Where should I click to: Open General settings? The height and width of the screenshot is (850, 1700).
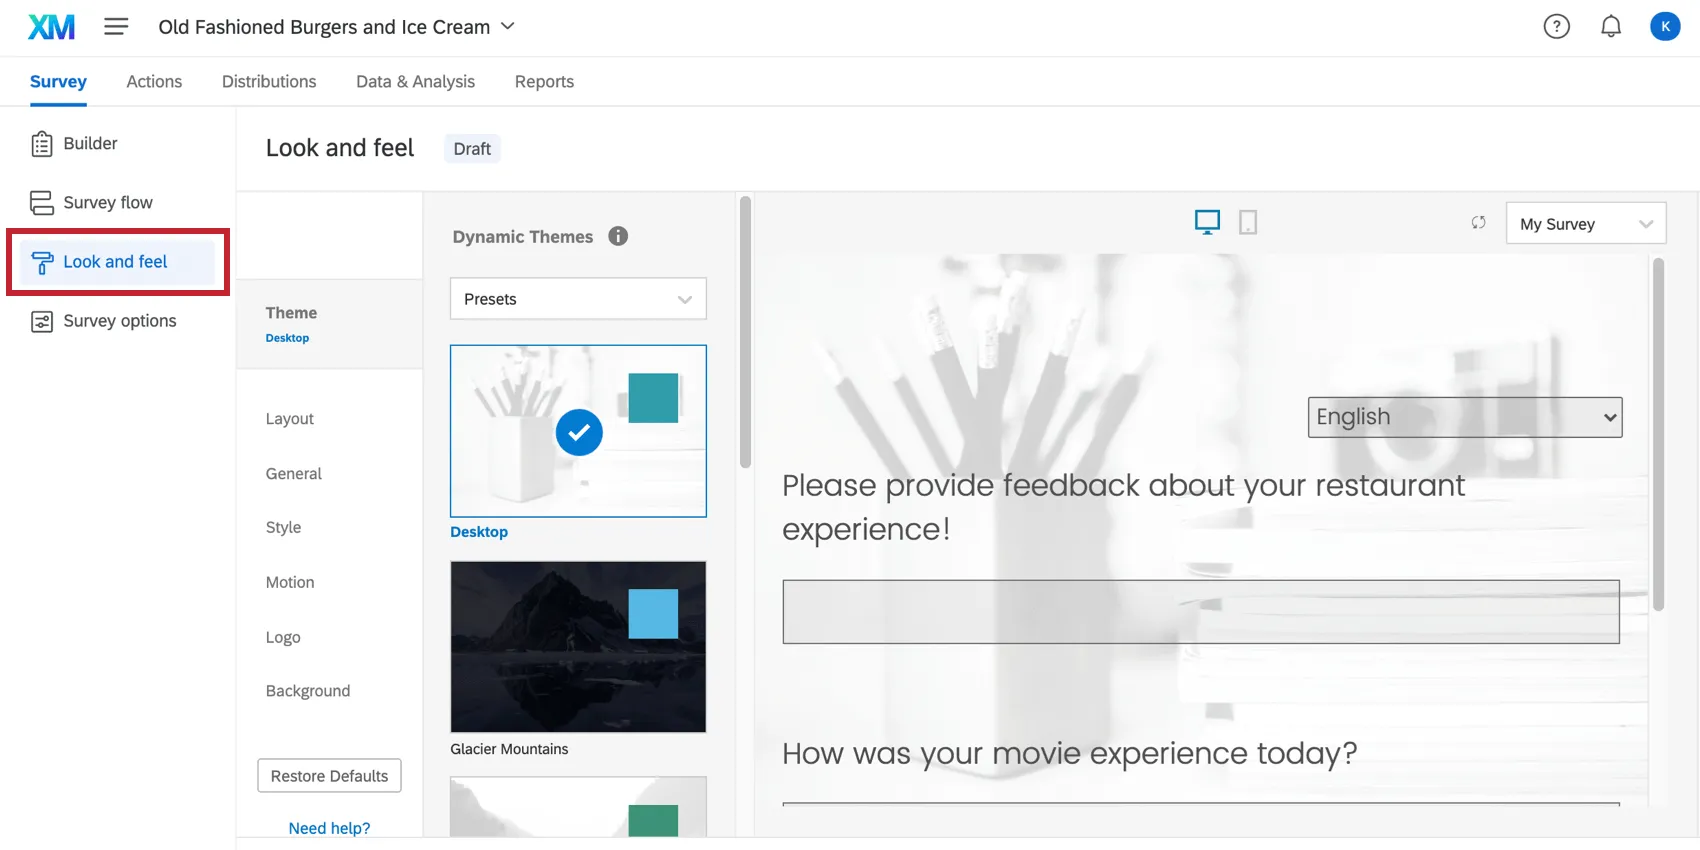pos(294,474)
